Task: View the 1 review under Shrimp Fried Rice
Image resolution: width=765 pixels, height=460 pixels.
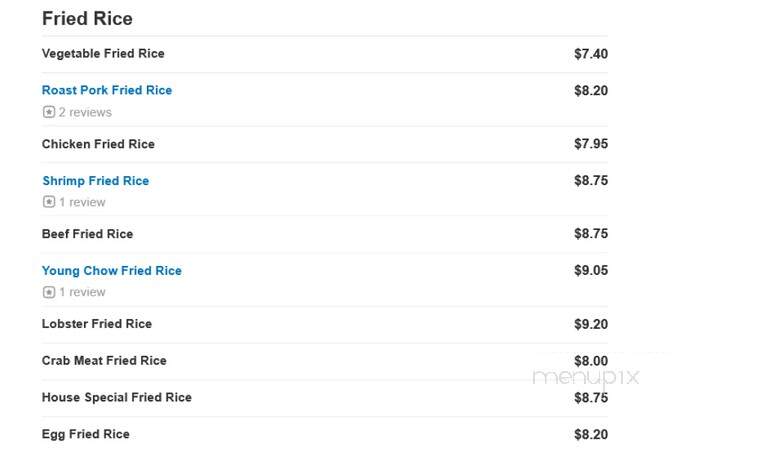Action: [x=82, y=202]
